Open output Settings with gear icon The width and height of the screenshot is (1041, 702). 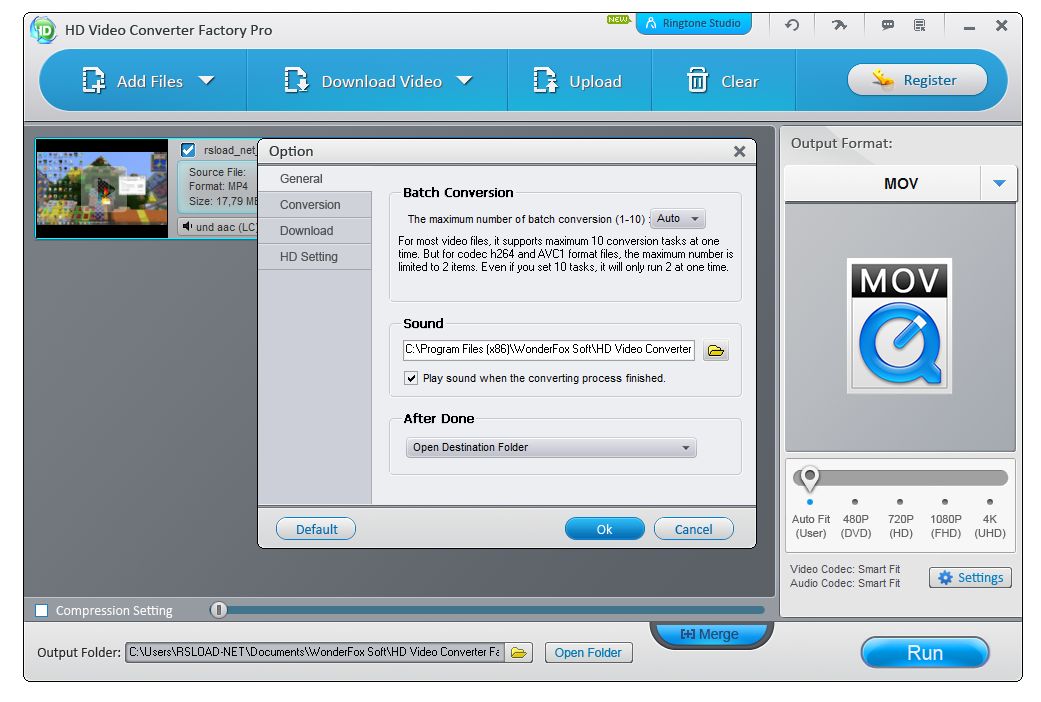click(x=970, y=578)
